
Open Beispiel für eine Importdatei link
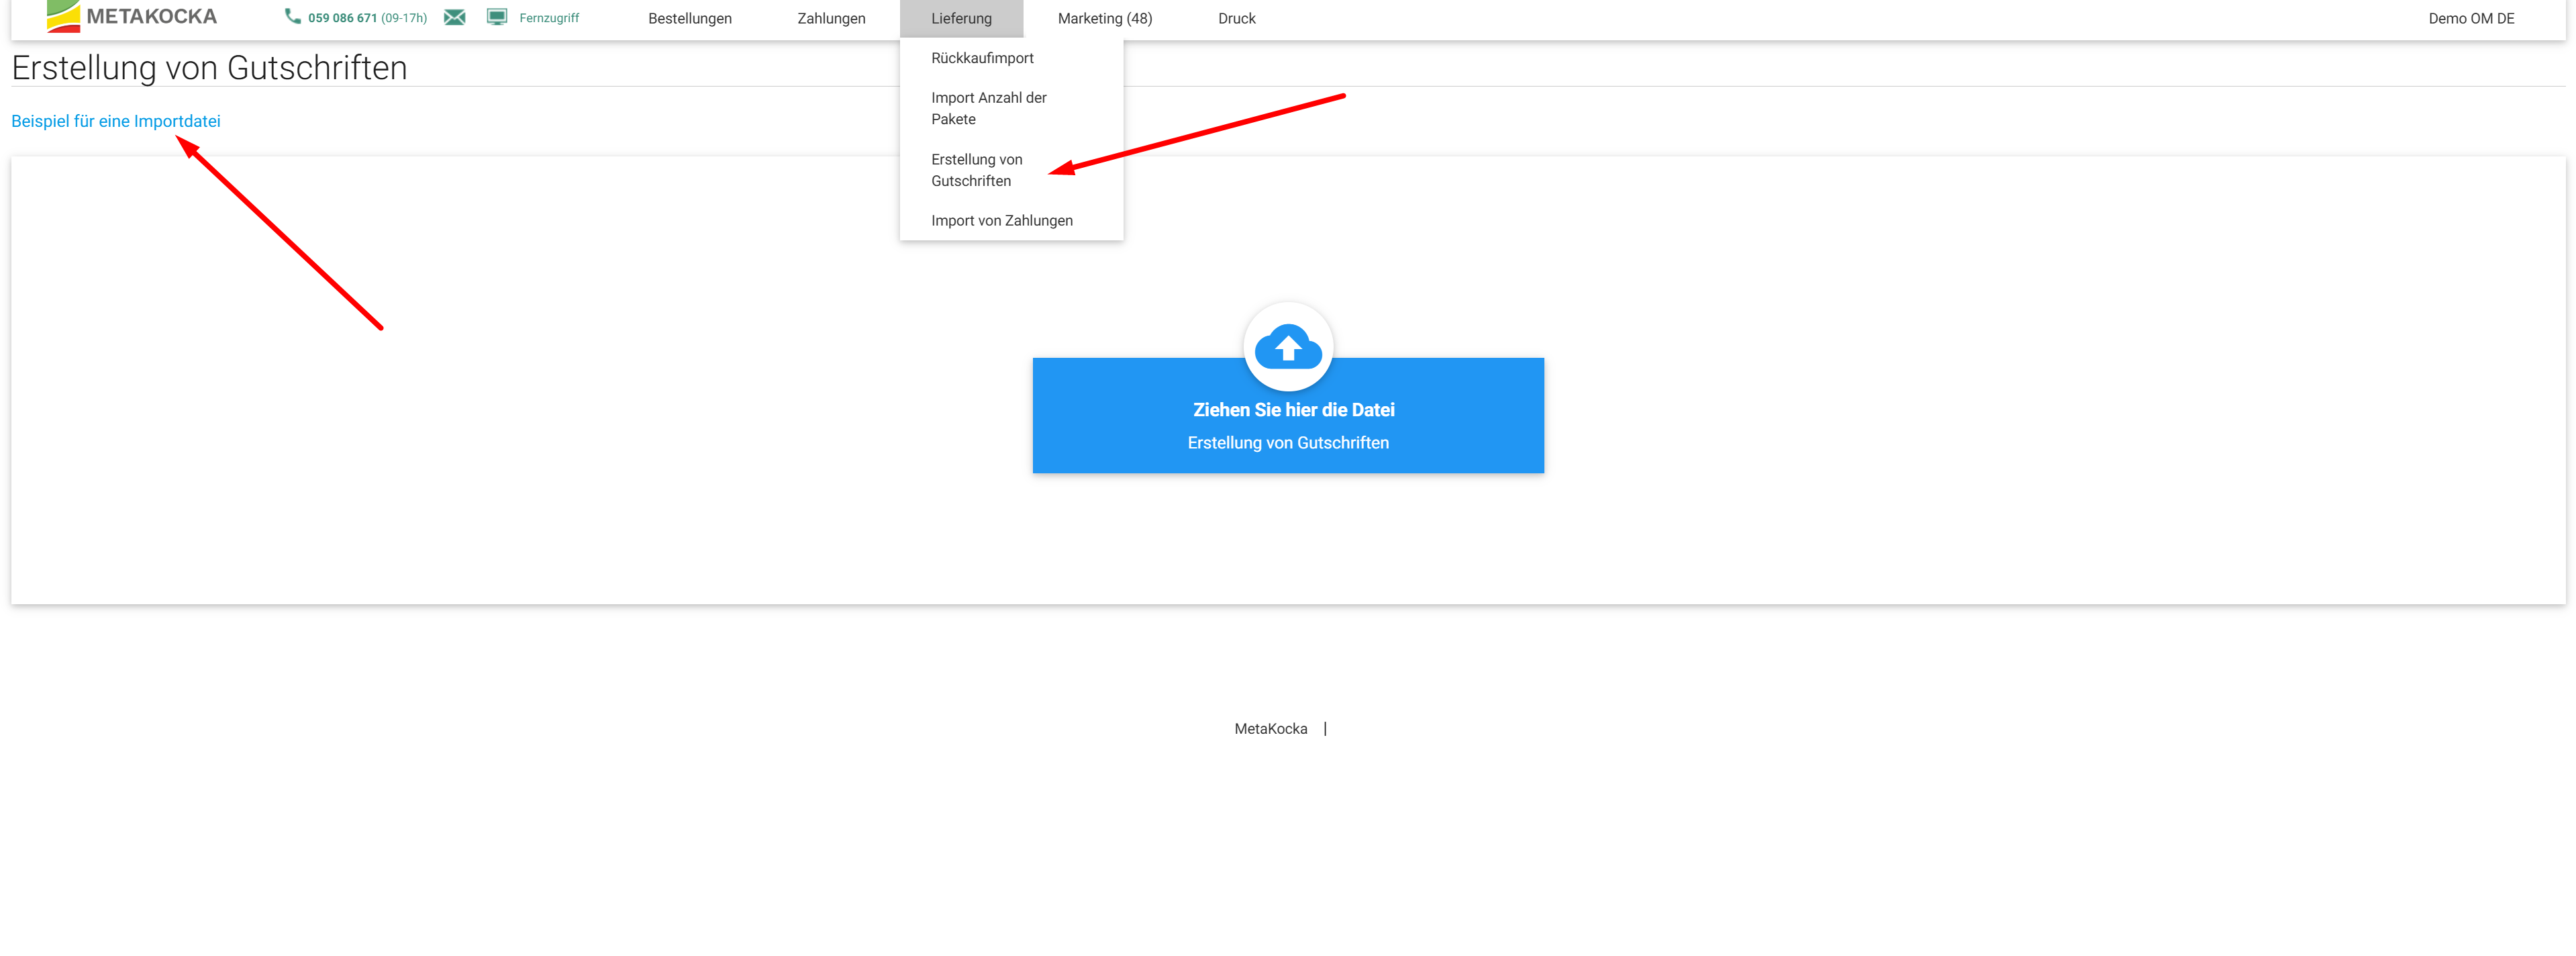pyautogui.click(x=116, y=121)
